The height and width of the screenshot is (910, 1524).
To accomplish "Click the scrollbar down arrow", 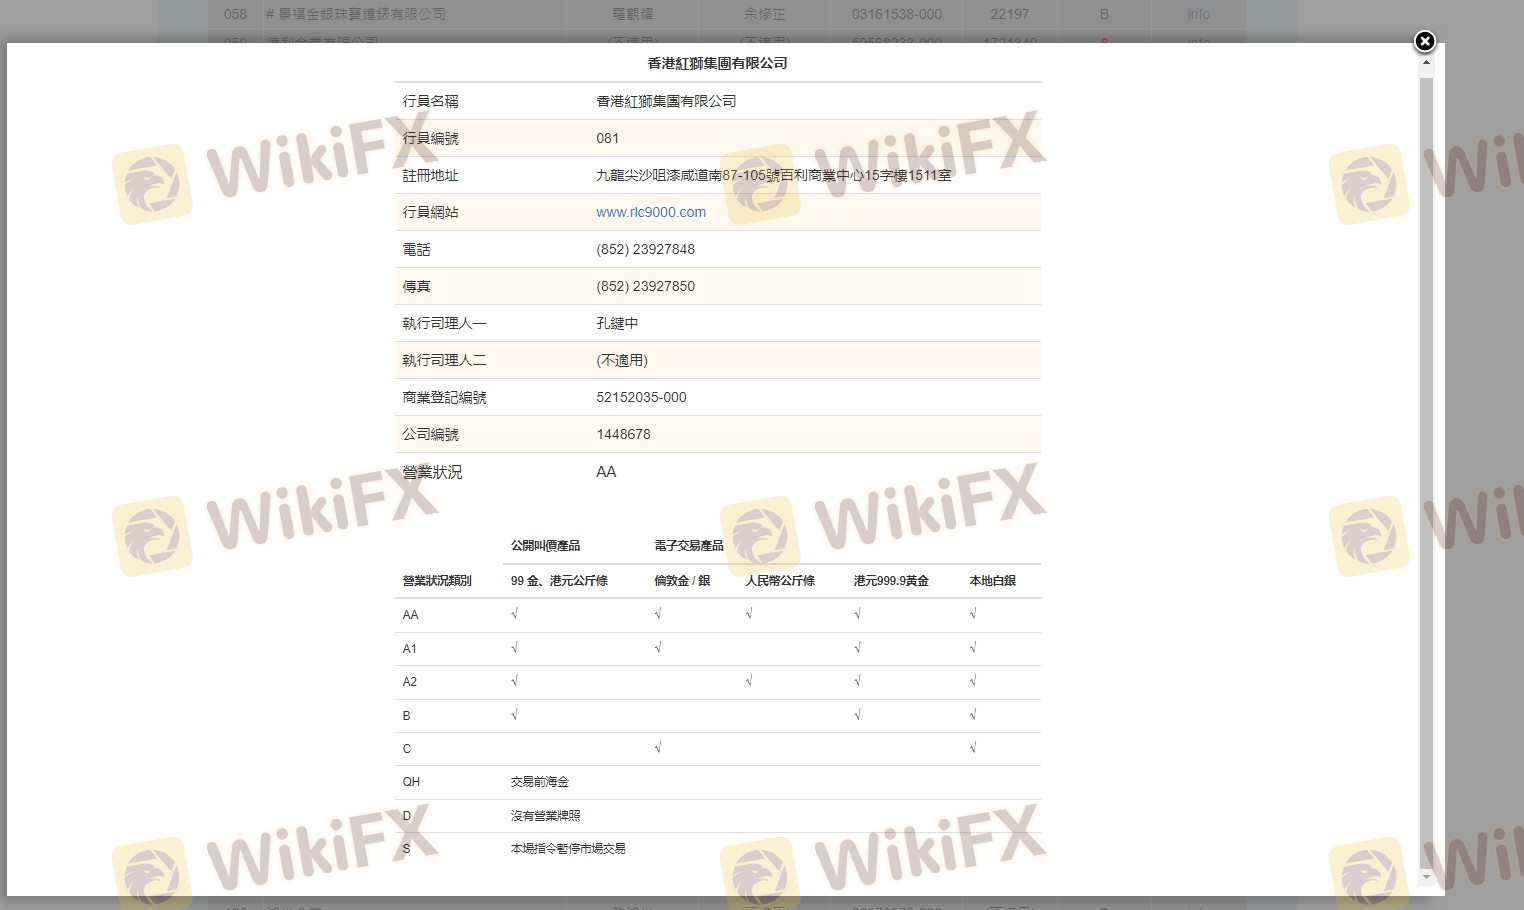I will click(x=1426, y=877).
